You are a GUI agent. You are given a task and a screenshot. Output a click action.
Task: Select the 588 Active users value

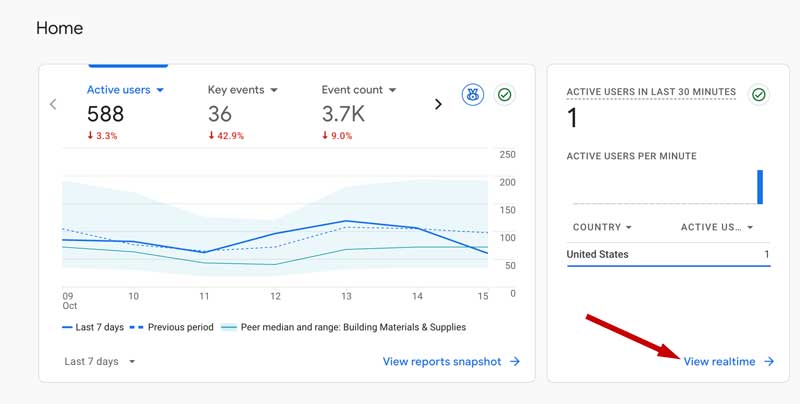click(105, 114)
